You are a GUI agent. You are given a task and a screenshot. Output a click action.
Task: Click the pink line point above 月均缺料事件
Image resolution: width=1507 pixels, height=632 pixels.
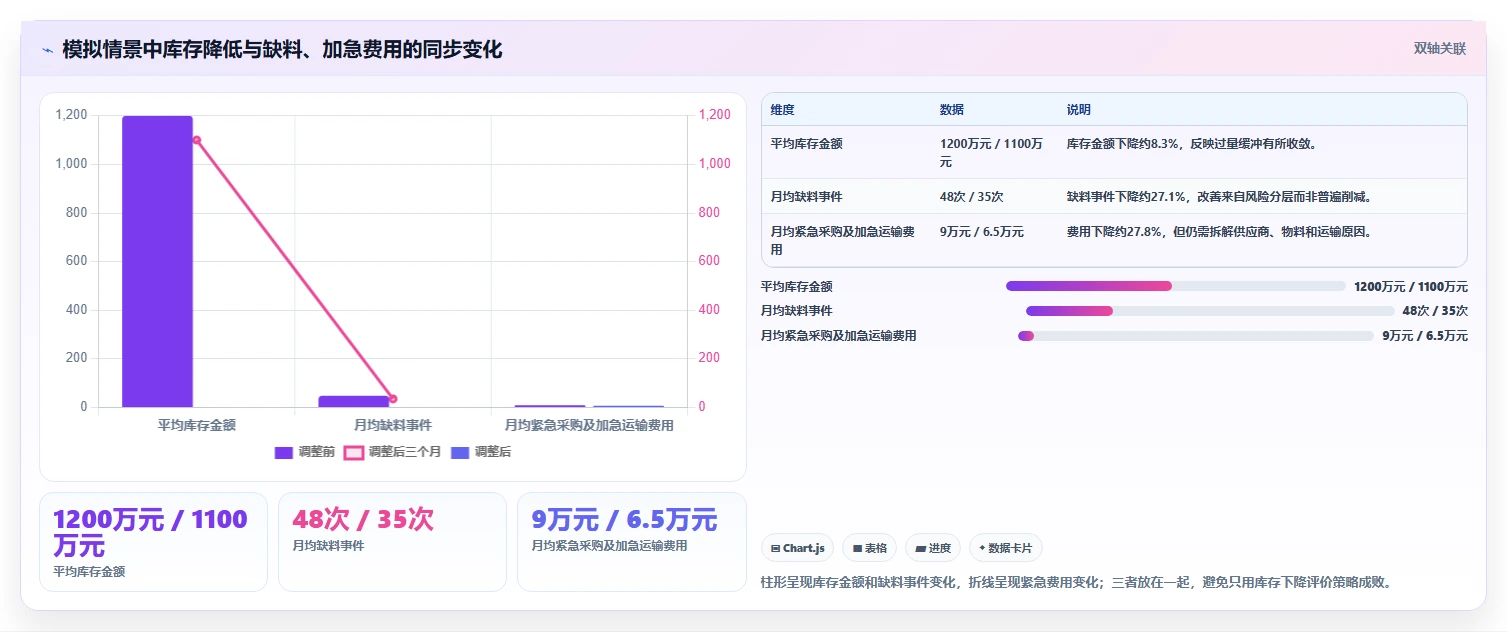(x=392, y=399)
